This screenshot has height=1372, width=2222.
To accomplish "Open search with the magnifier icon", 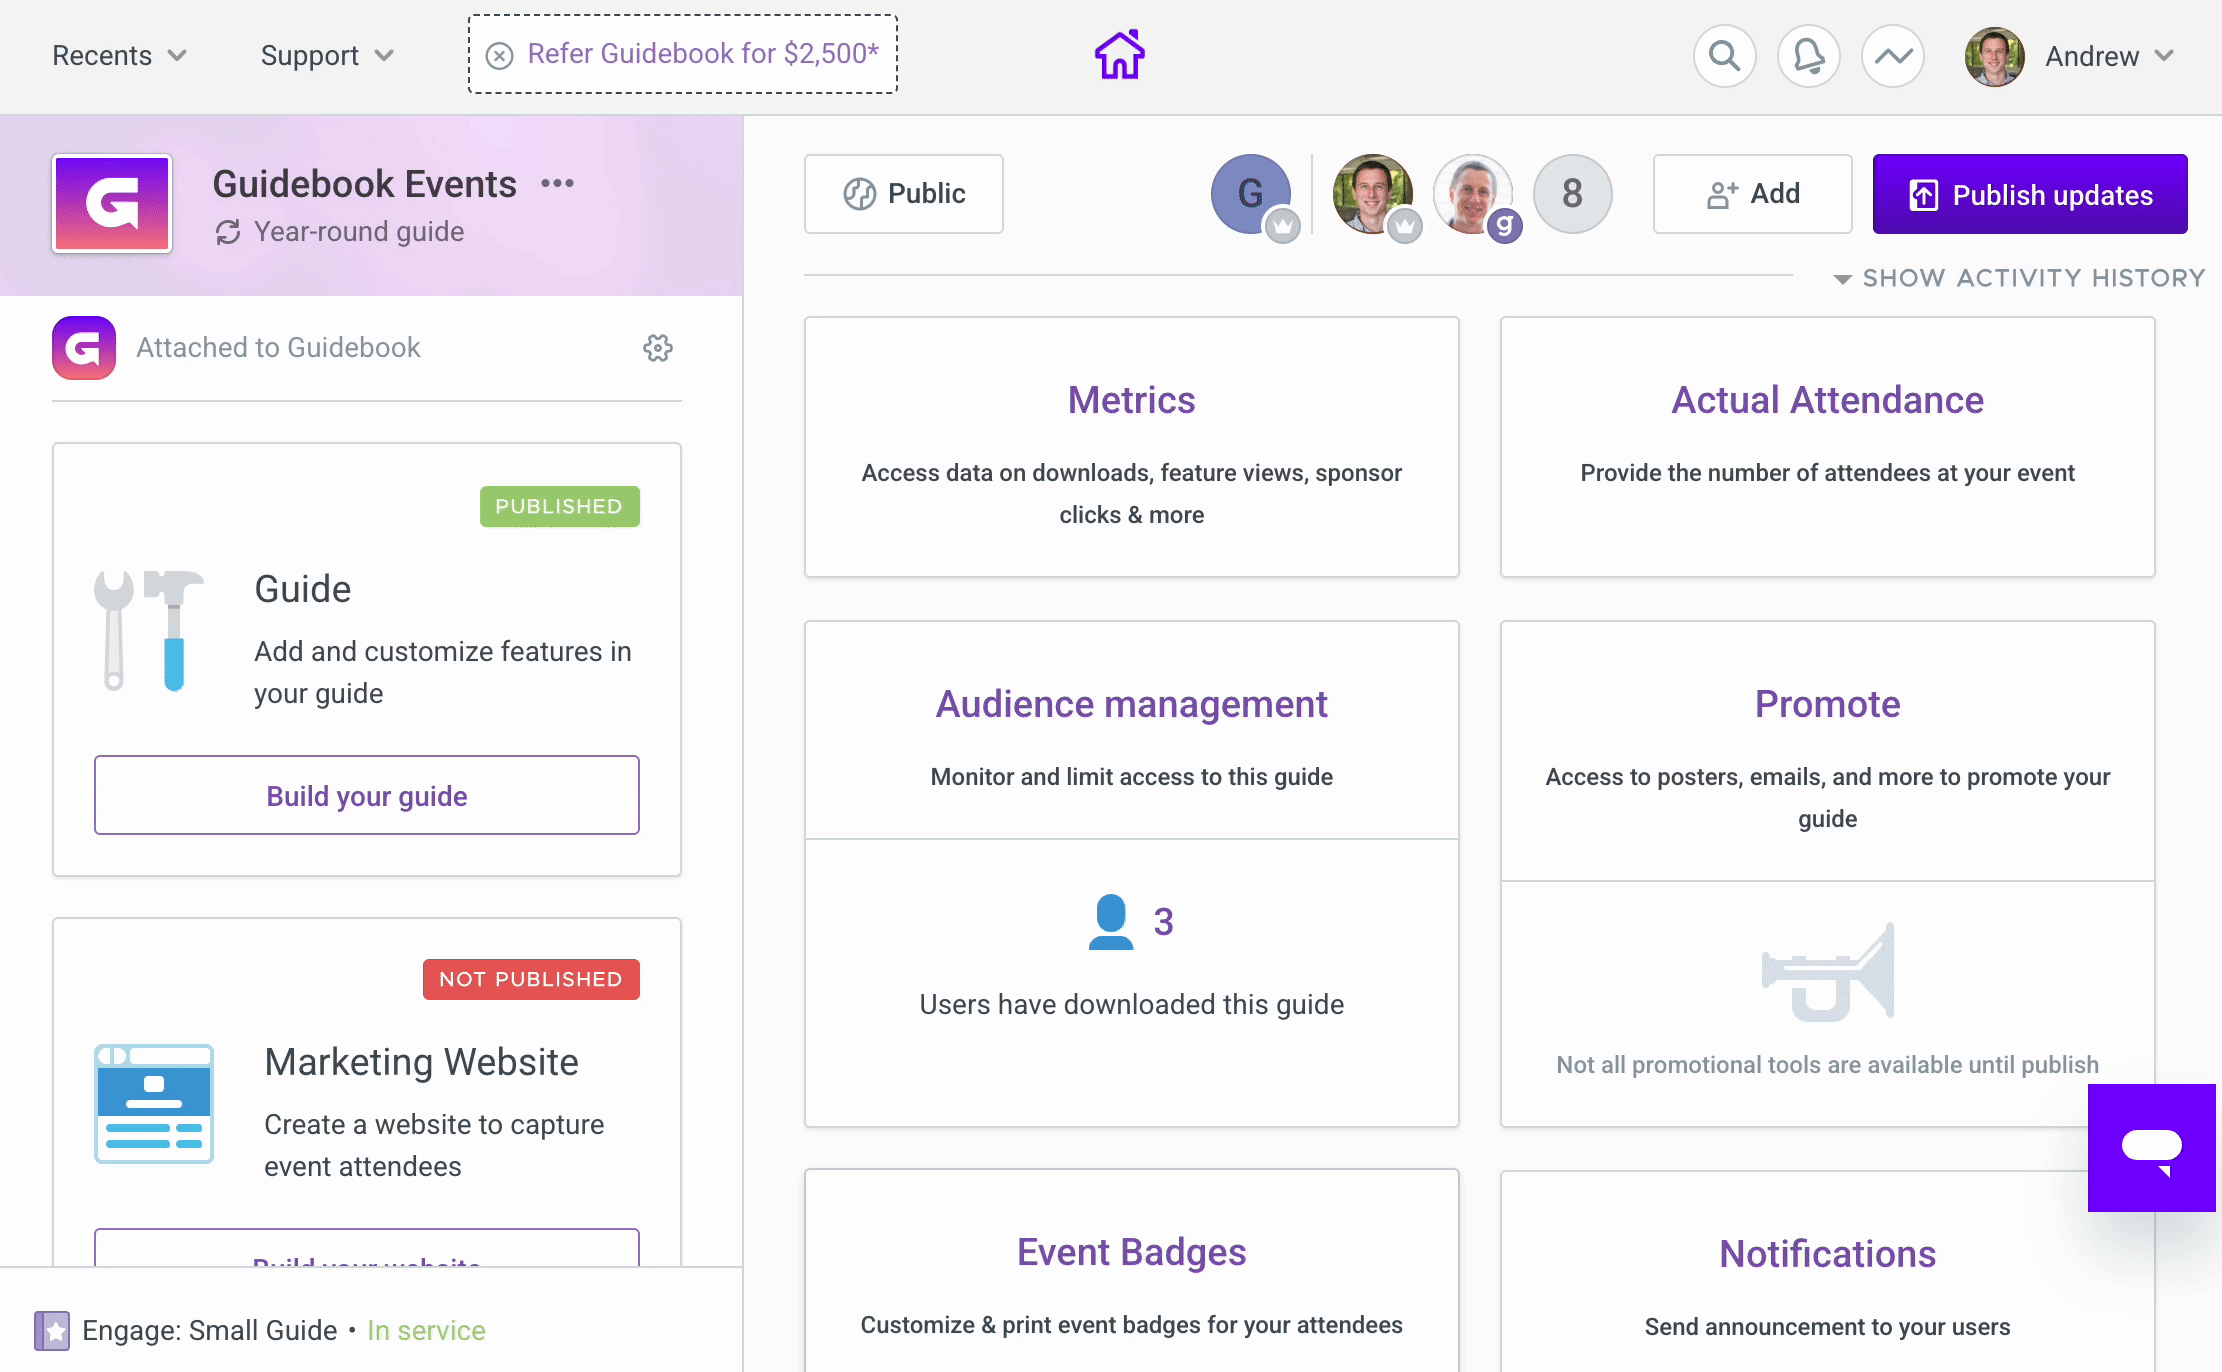I will [x=1724, y=56].
